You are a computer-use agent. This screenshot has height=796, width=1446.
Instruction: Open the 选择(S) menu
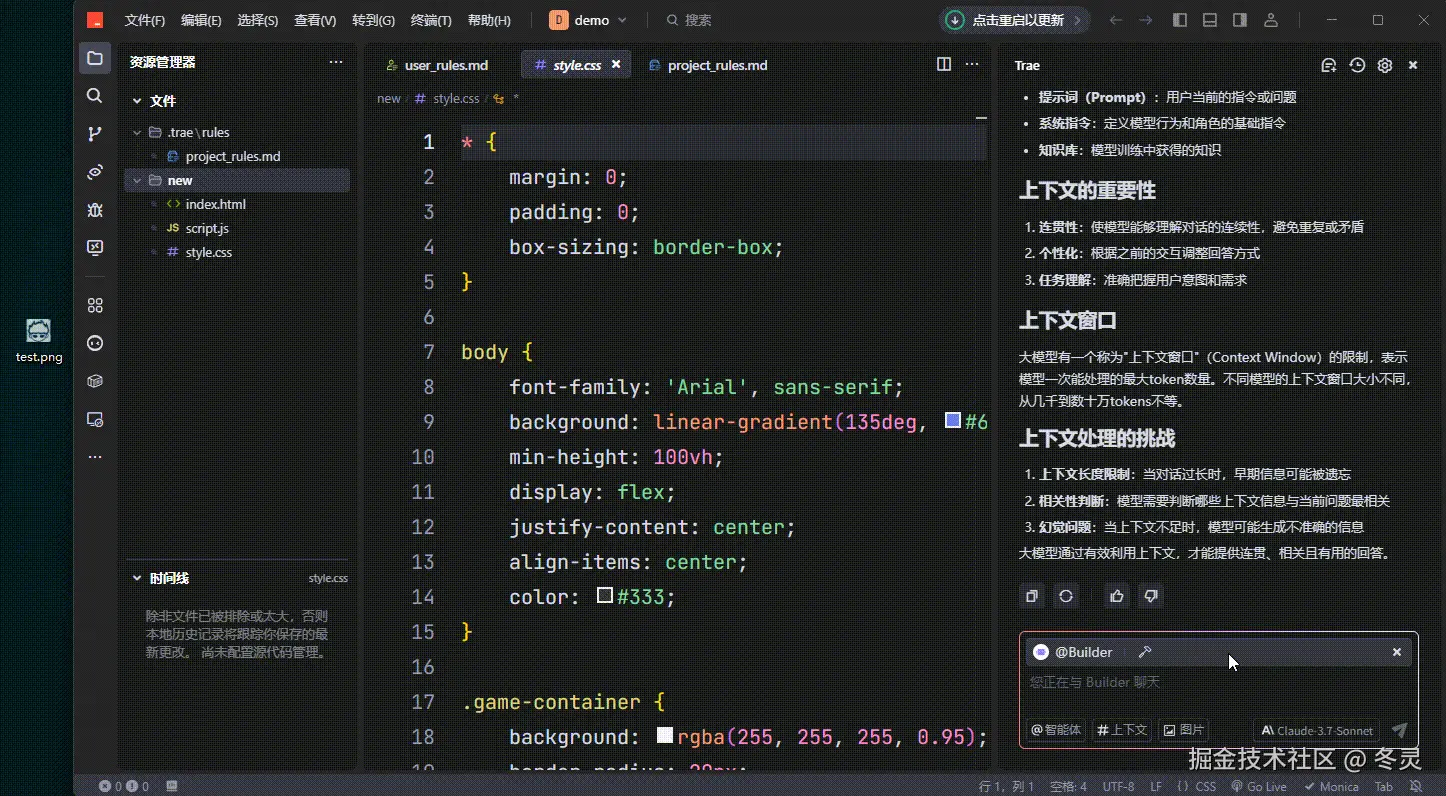[x=258, y=20]
